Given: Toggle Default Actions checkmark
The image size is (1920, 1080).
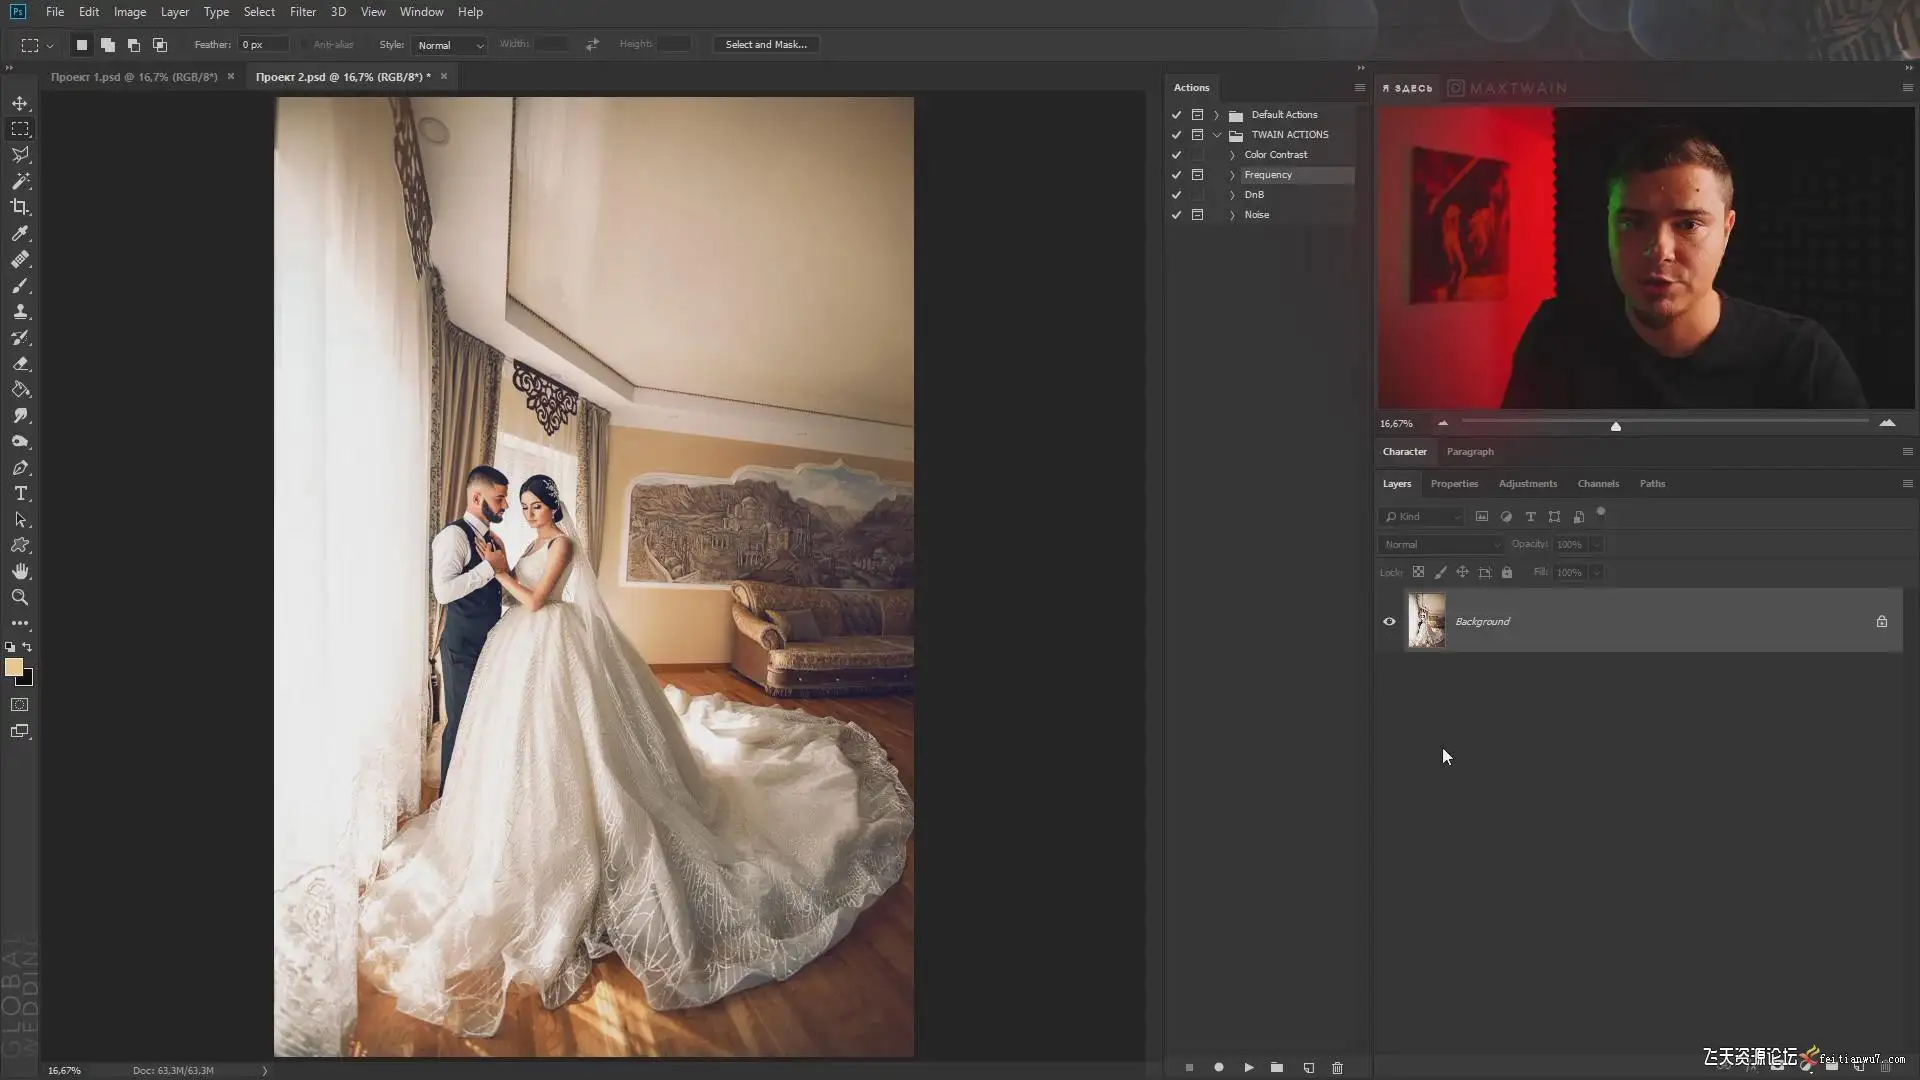Looking at the screenshot, I should coord(1176,115).
